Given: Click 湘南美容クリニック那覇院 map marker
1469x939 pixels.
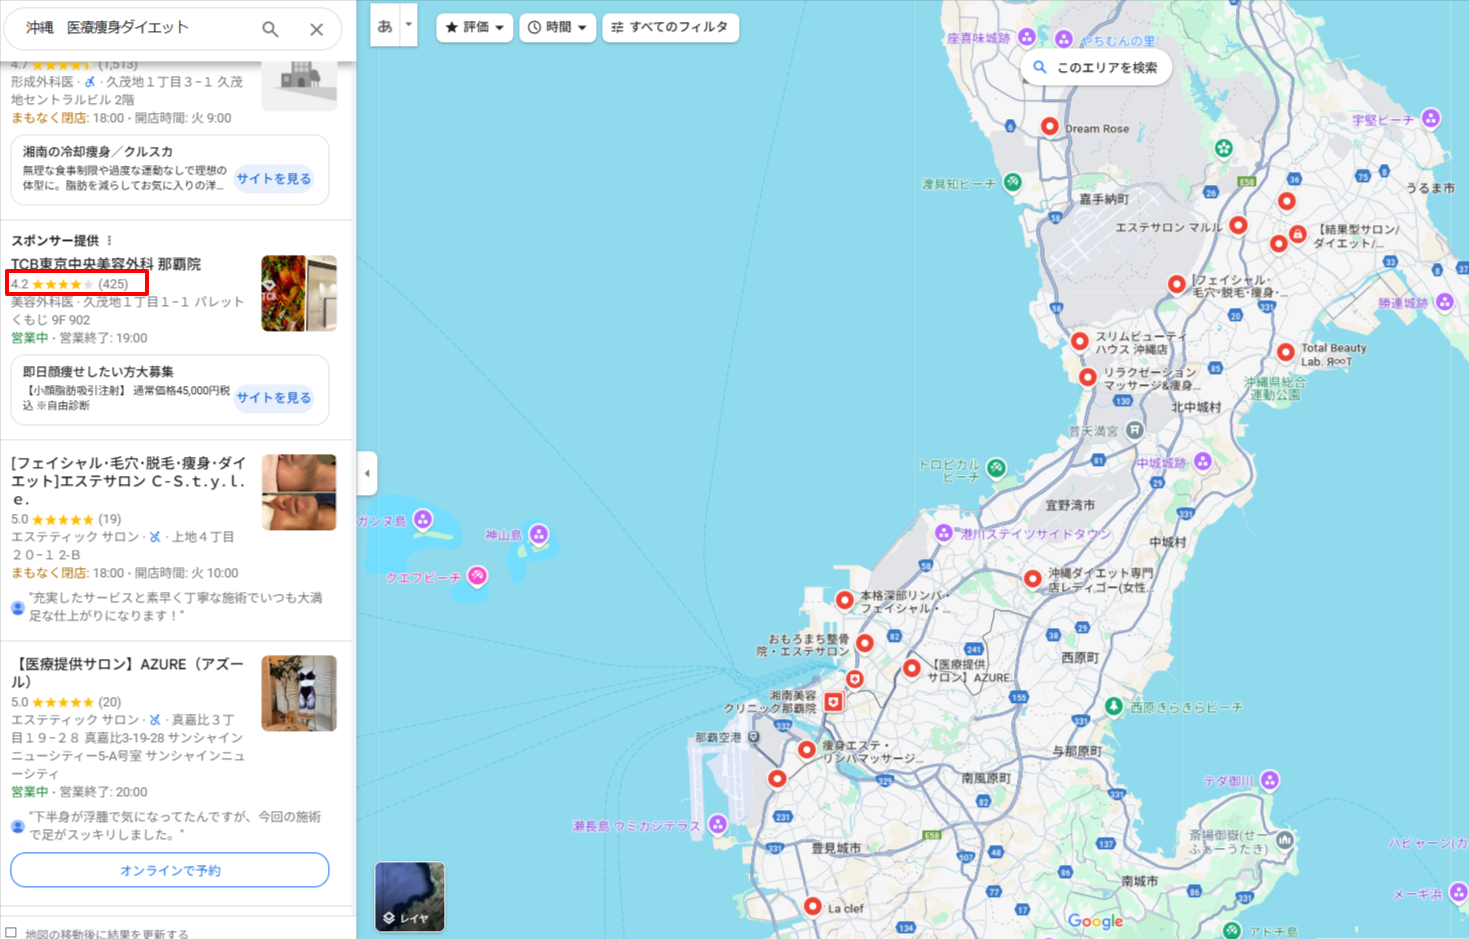Looking at the screenshot, I should pos(833,702).
